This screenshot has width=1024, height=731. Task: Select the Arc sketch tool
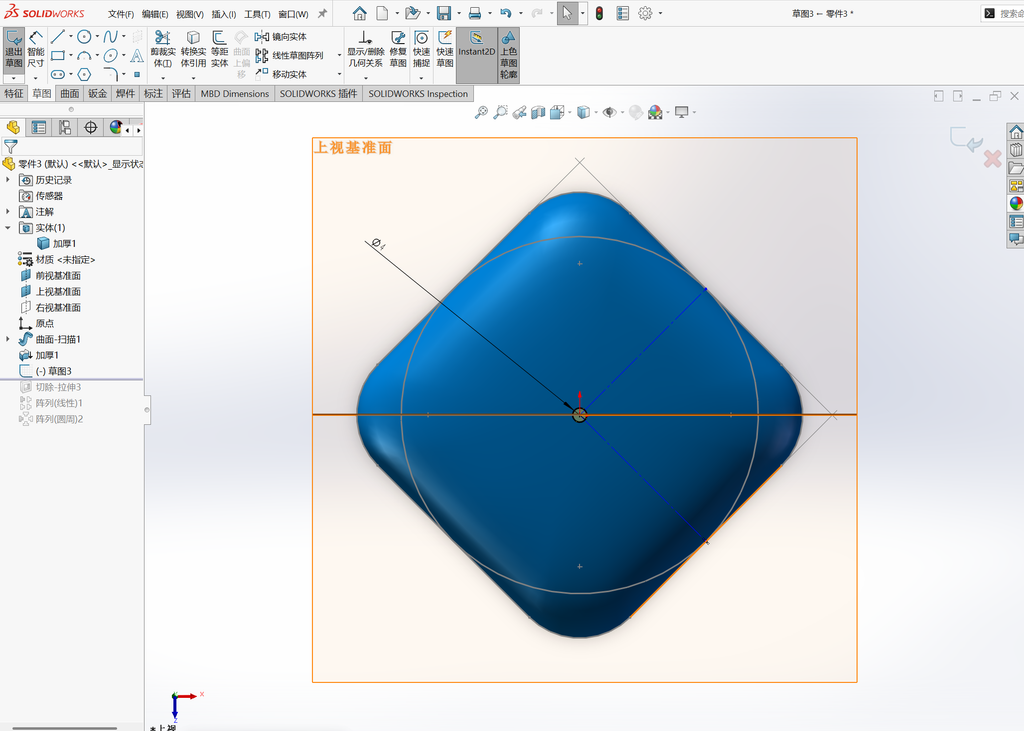(x=84, y=56)
